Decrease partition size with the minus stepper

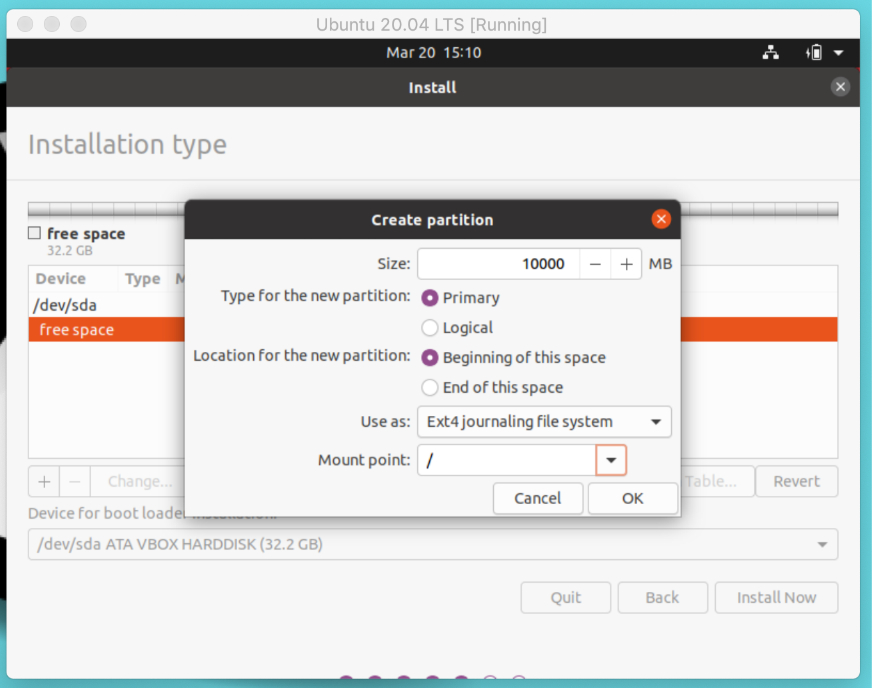pos(595,264)
